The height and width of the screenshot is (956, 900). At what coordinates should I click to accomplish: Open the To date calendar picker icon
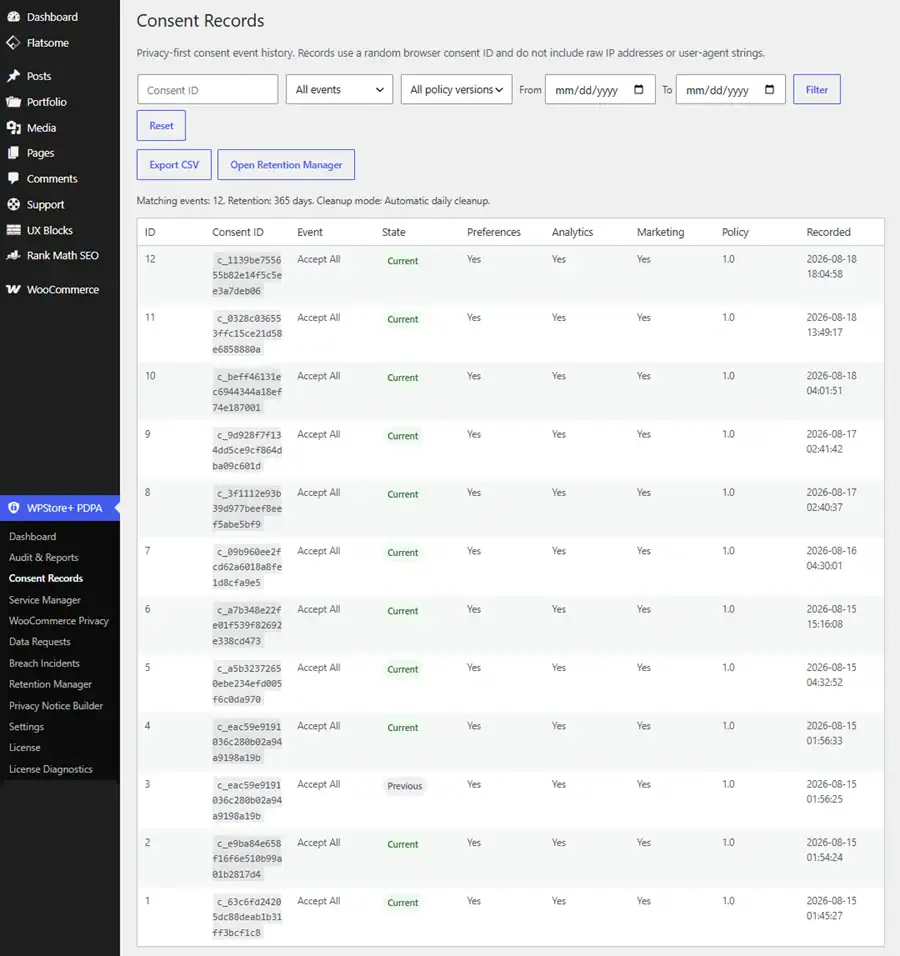(770, 90)
